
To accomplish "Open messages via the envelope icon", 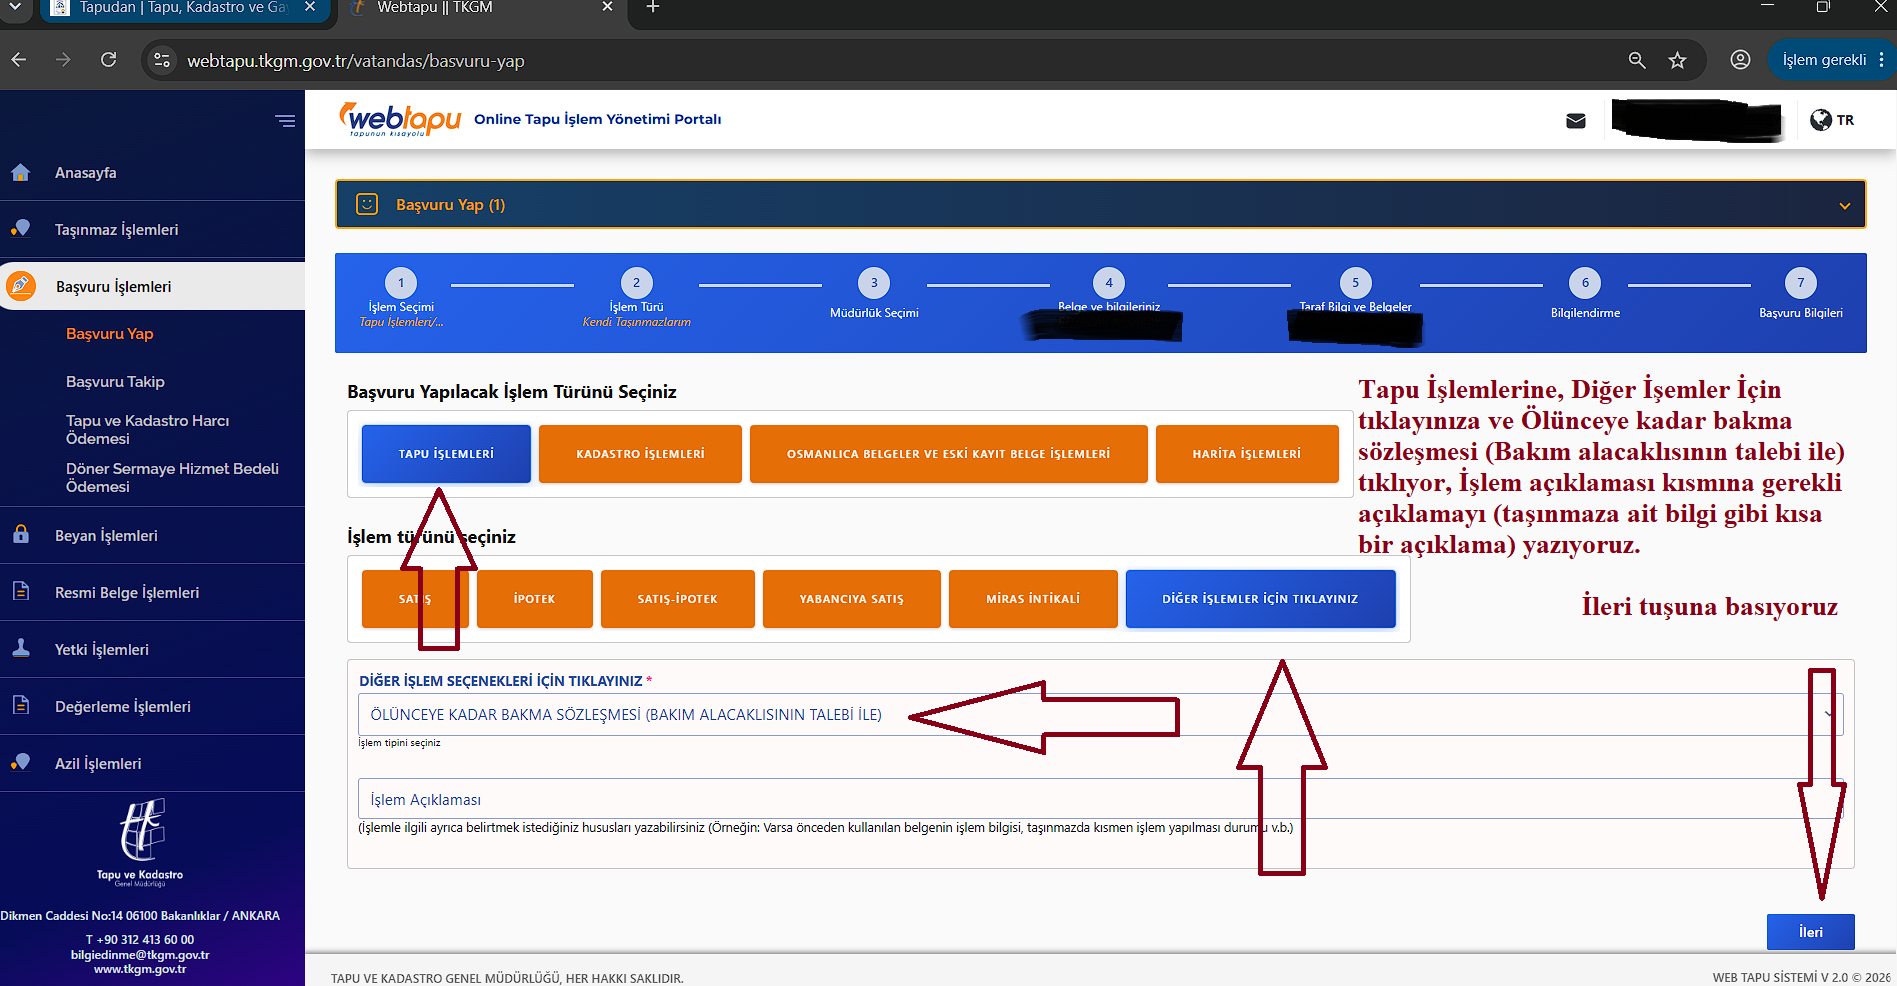I will 1576,121.
